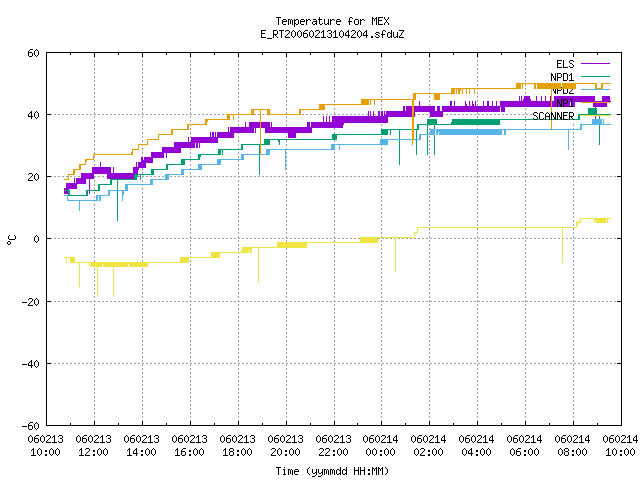Click the 08:00 time tick label
The image size is (640, 480).
tap(572, 446)
